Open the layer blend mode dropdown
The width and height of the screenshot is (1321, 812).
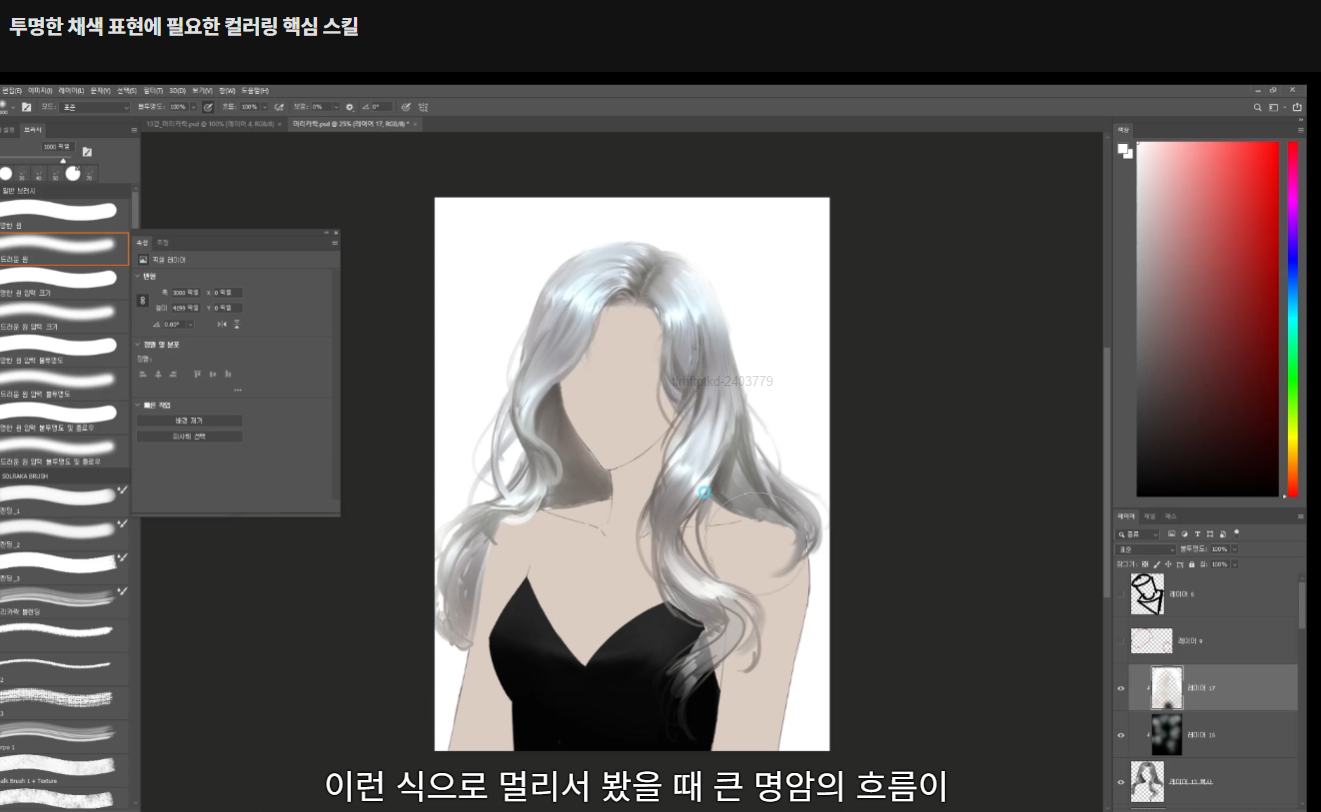(x=1146, y=549)
